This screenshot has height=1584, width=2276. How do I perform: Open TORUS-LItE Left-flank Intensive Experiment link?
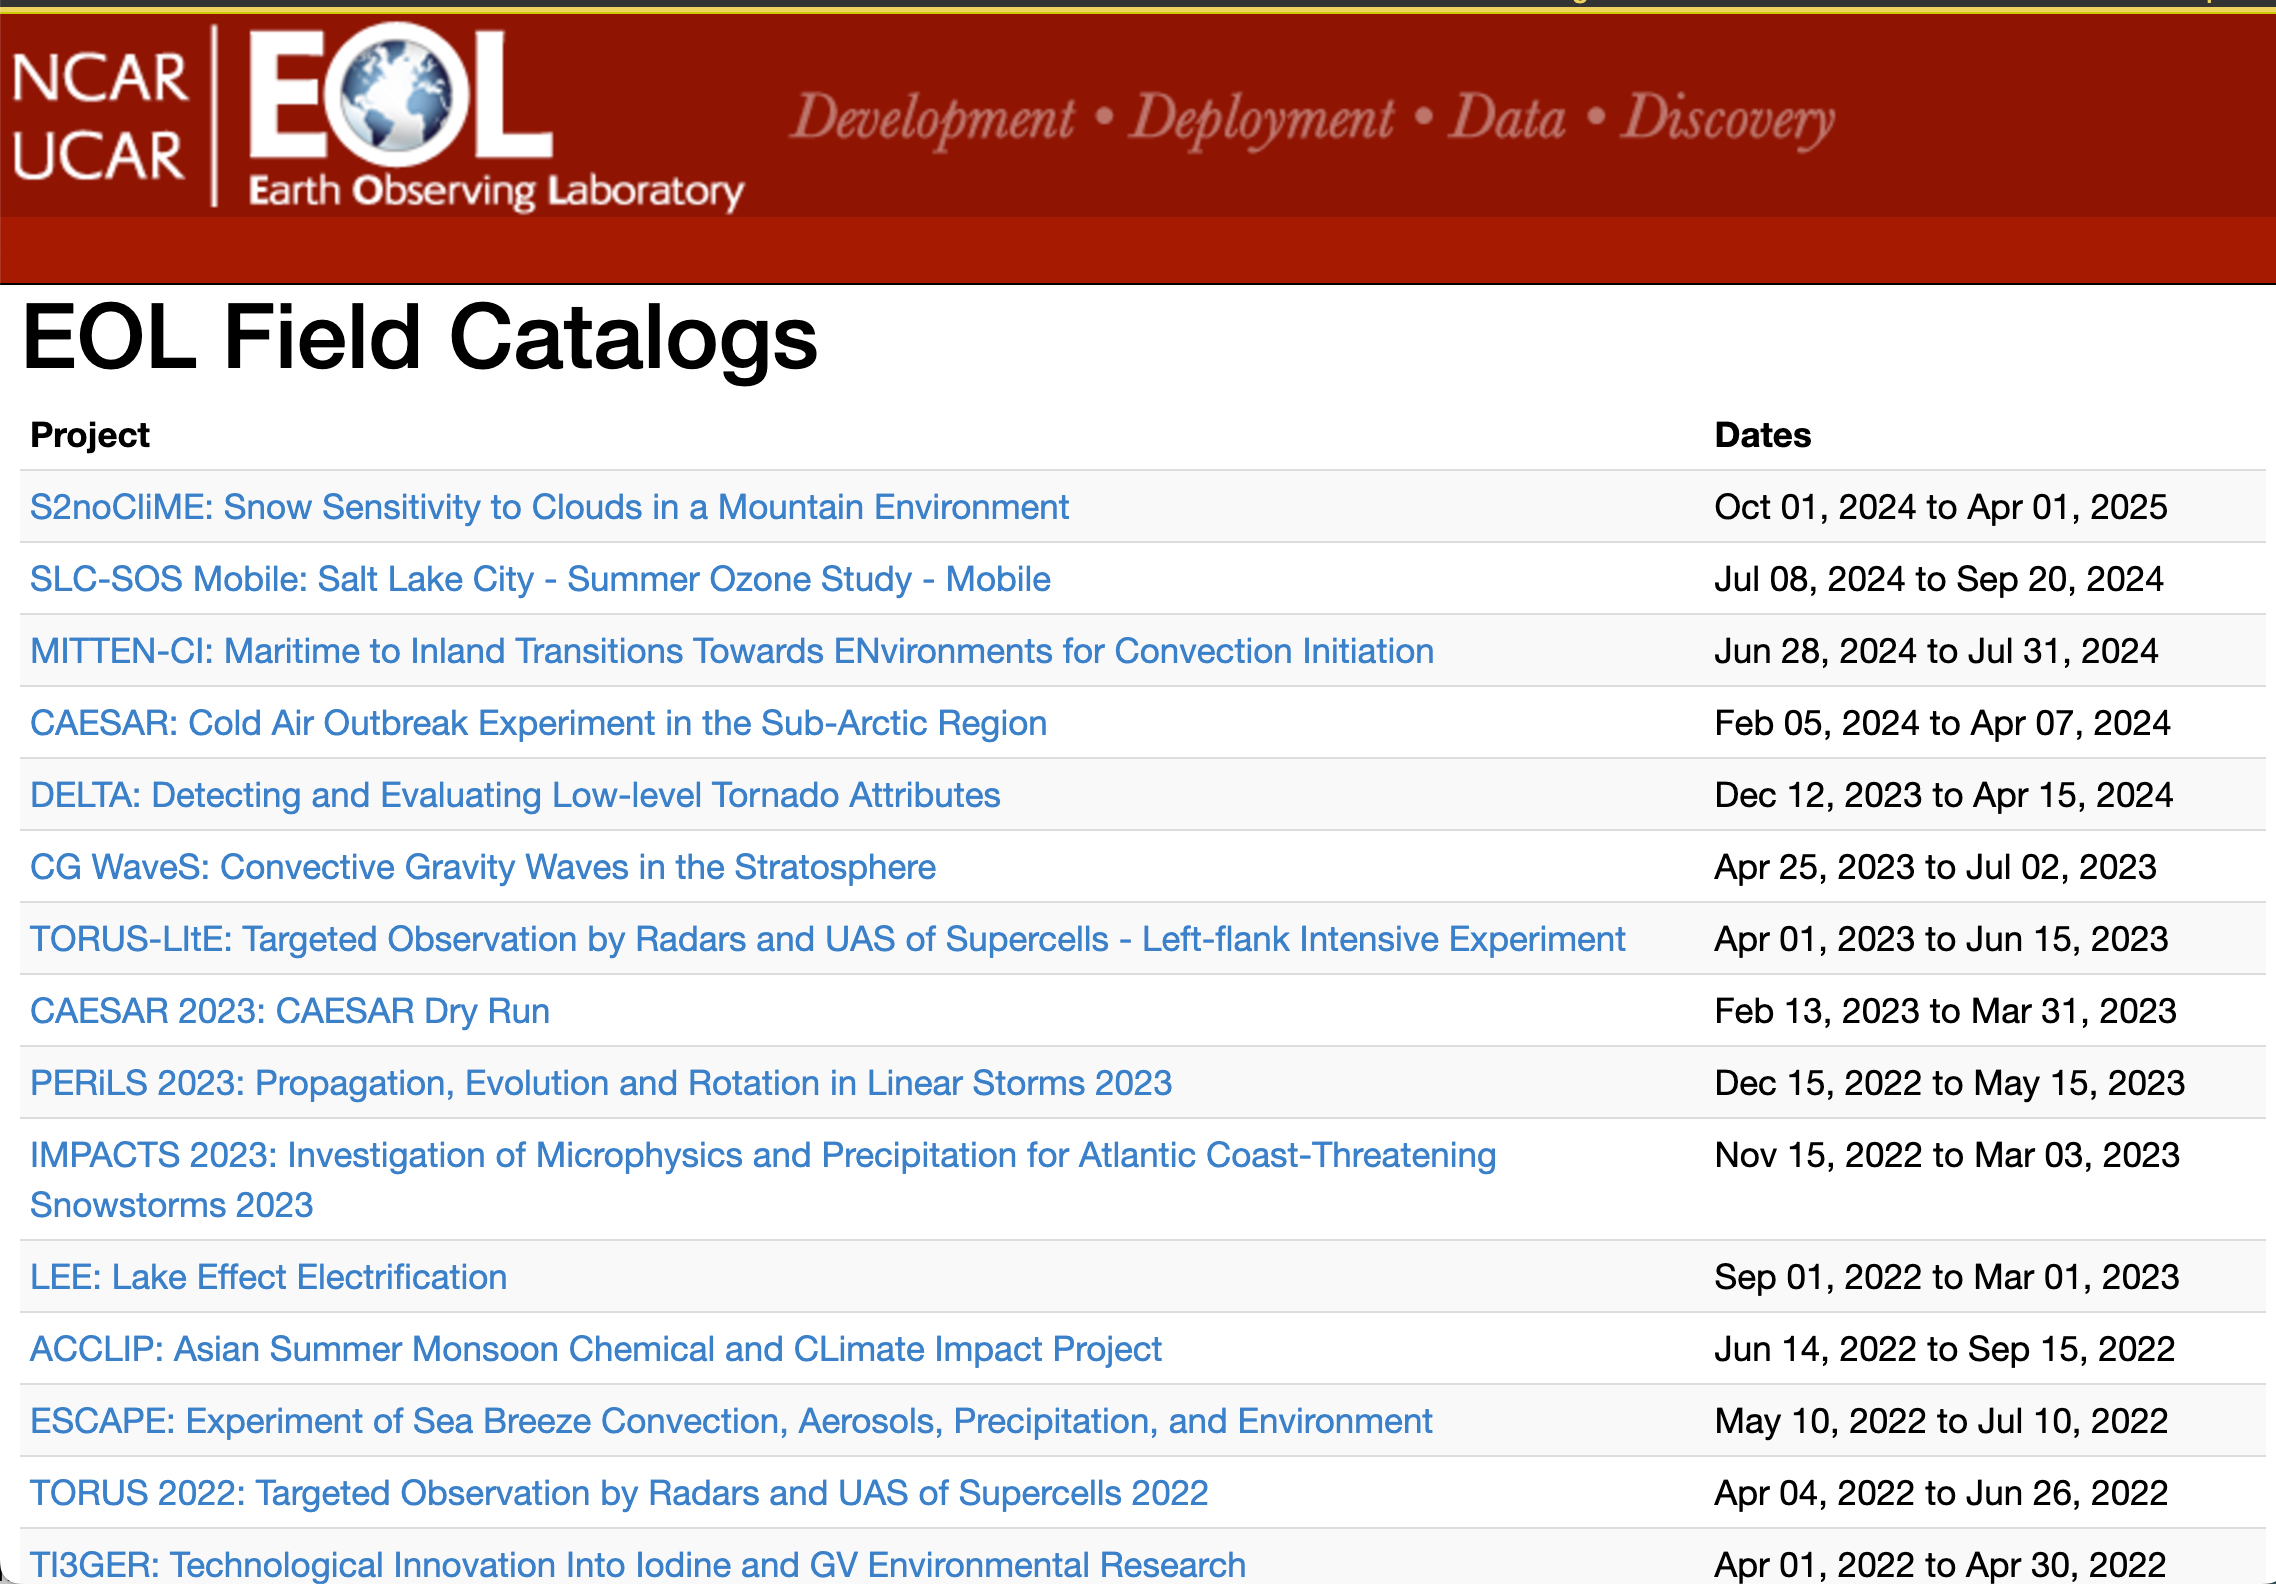[827, 939]
